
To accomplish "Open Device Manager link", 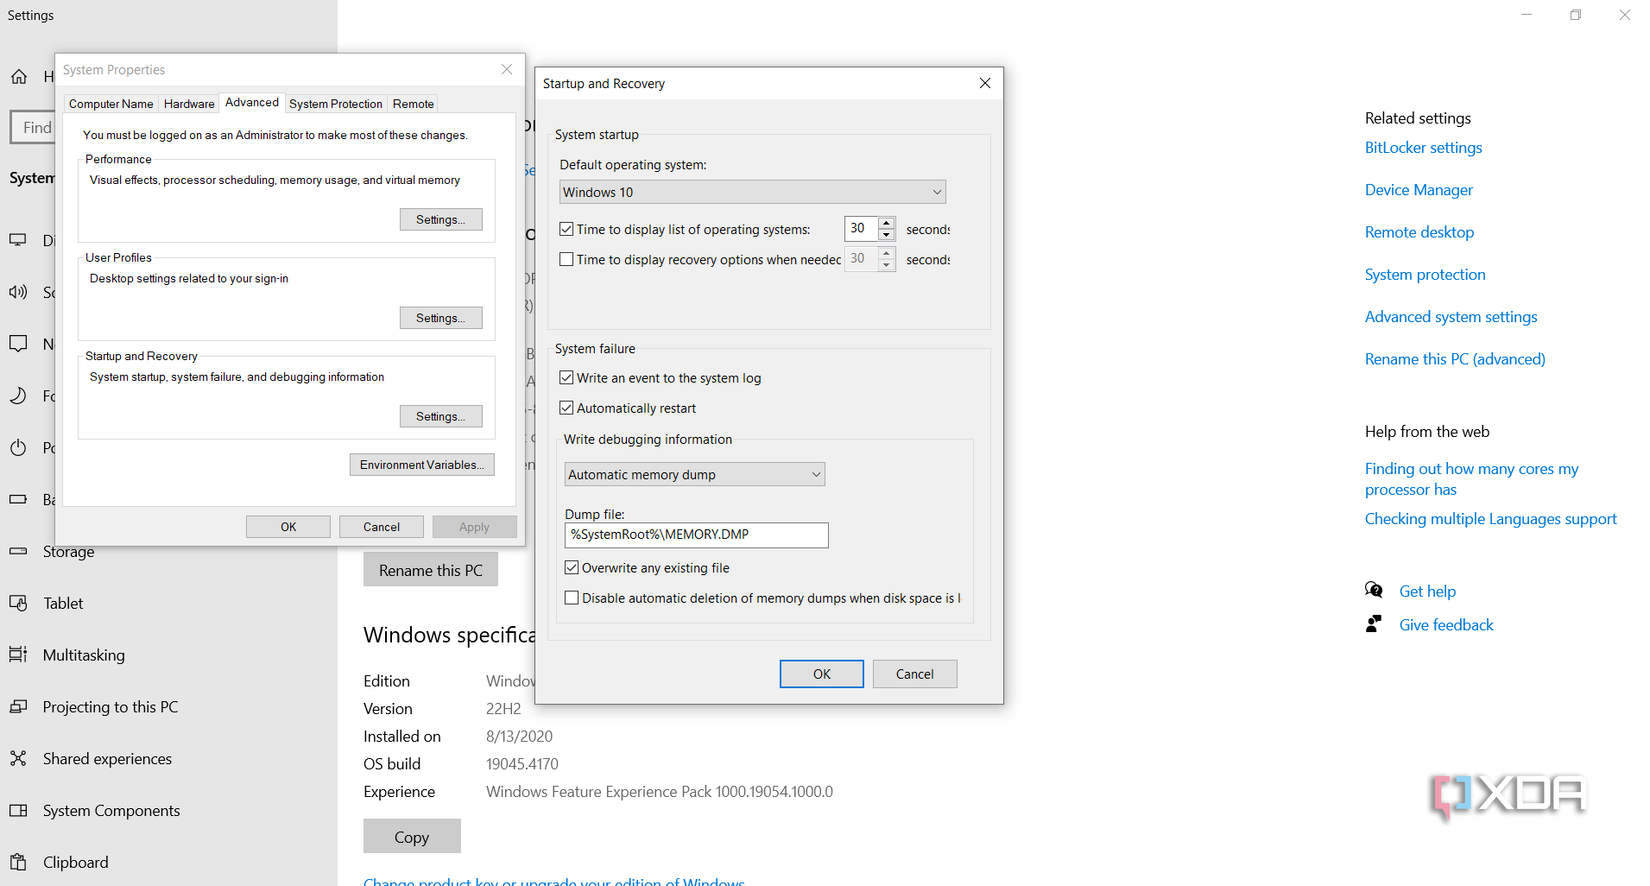I will click(1419, 190).
